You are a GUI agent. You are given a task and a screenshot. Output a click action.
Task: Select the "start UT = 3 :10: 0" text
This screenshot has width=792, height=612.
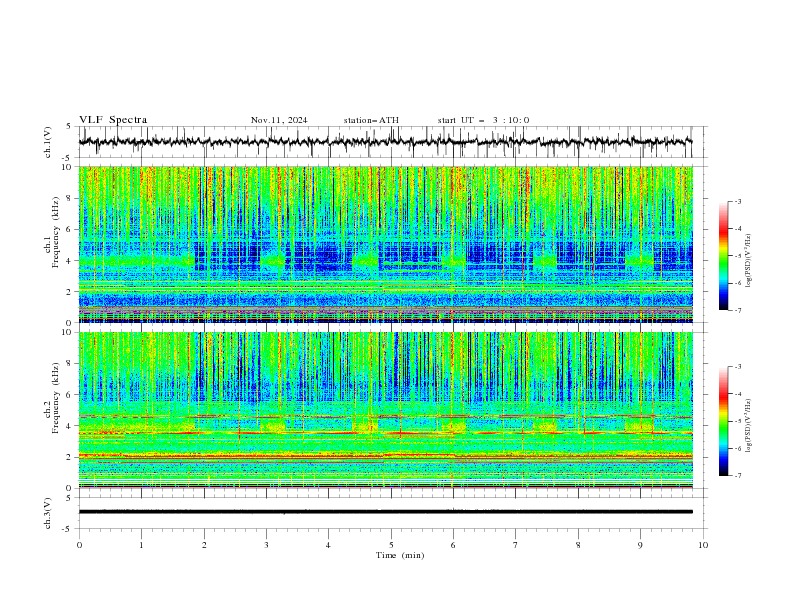click(x=483, y=120)
